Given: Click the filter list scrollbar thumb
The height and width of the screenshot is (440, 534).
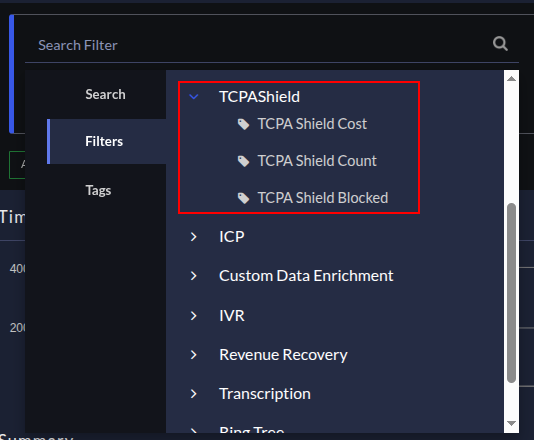Looking at the screenshot, I should pos(511,293).
